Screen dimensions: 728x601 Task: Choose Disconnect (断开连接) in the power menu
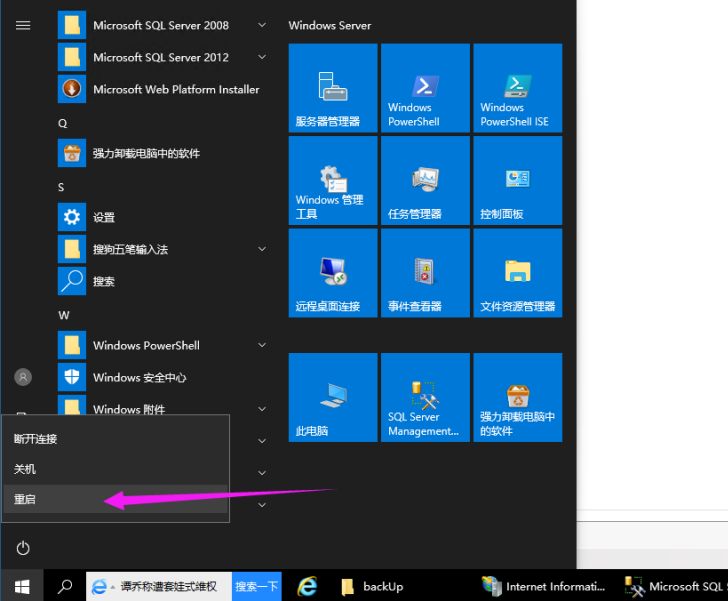tap(36, 439)
